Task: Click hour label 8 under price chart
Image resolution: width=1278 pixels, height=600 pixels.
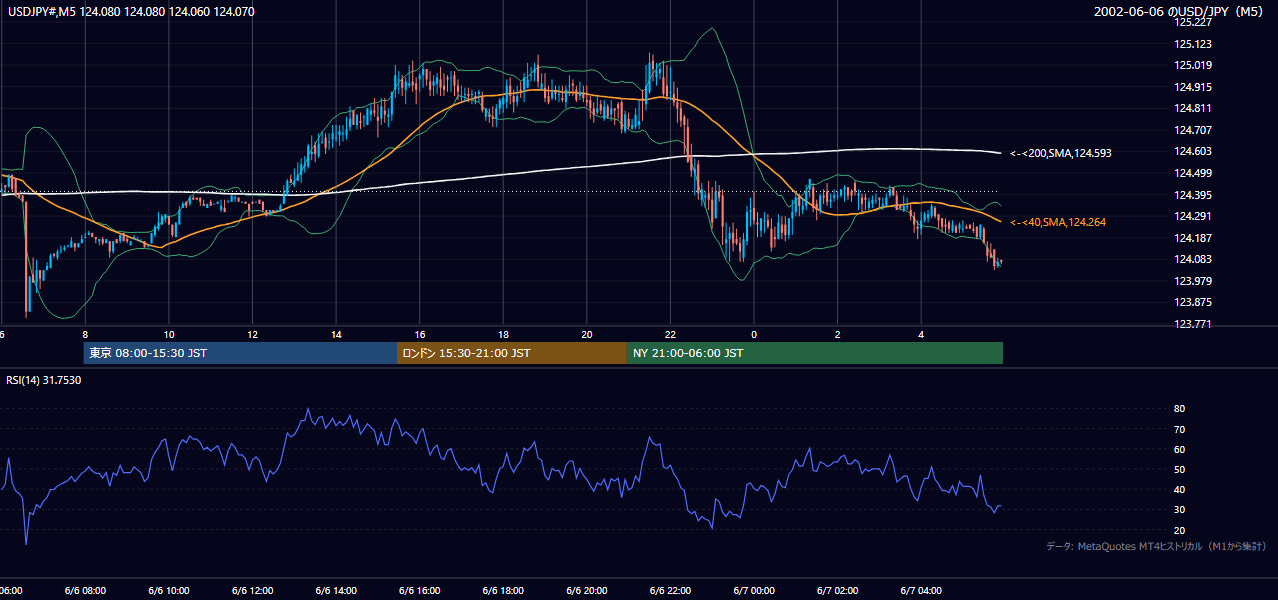Action: pyautogui.click(x=85, y=335)
